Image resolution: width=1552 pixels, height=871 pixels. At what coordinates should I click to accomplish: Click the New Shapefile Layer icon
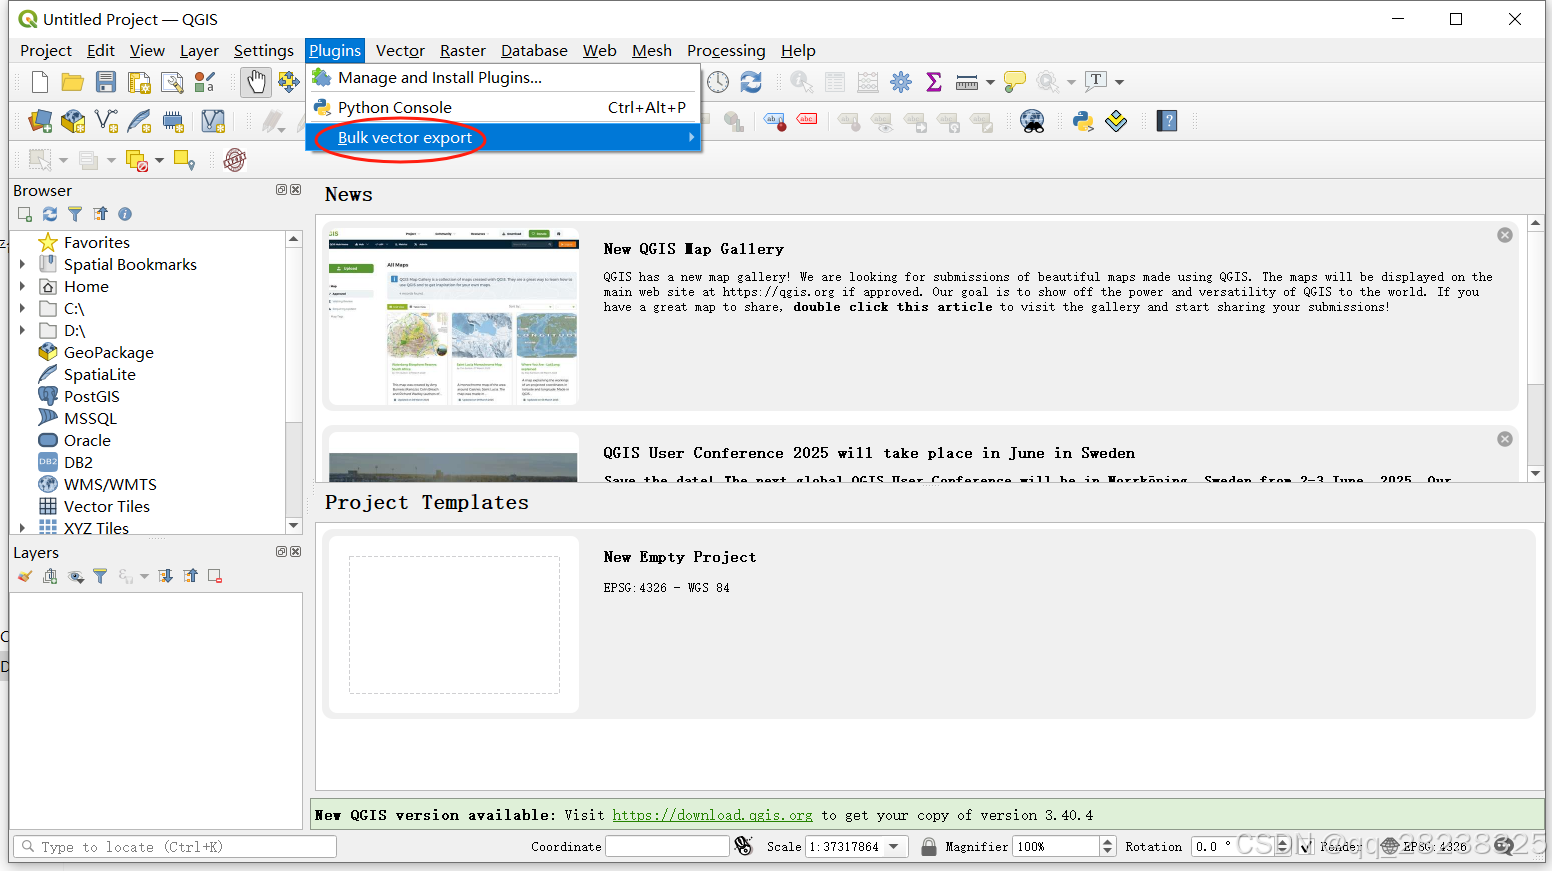click(x=106, y=122)
